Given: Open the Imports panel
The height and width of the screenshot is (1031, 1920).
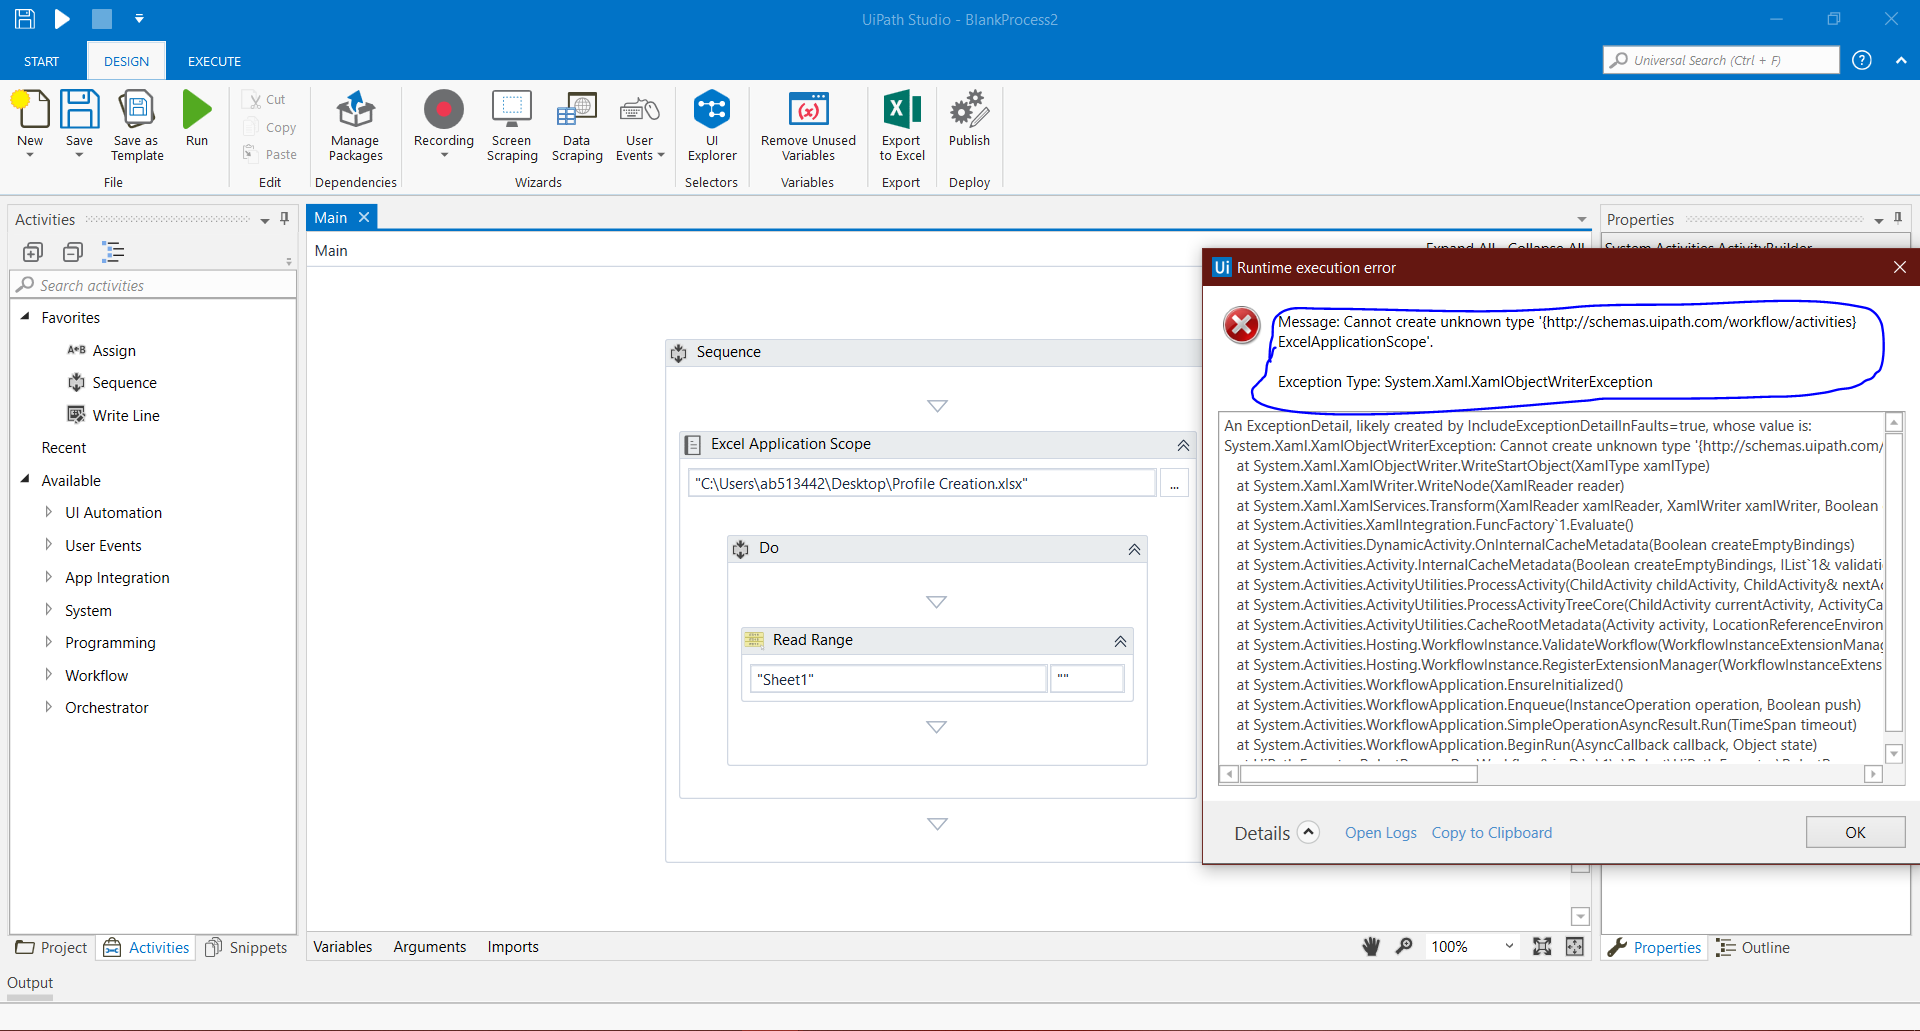Looking at the screenshot, I should [513, 946].
